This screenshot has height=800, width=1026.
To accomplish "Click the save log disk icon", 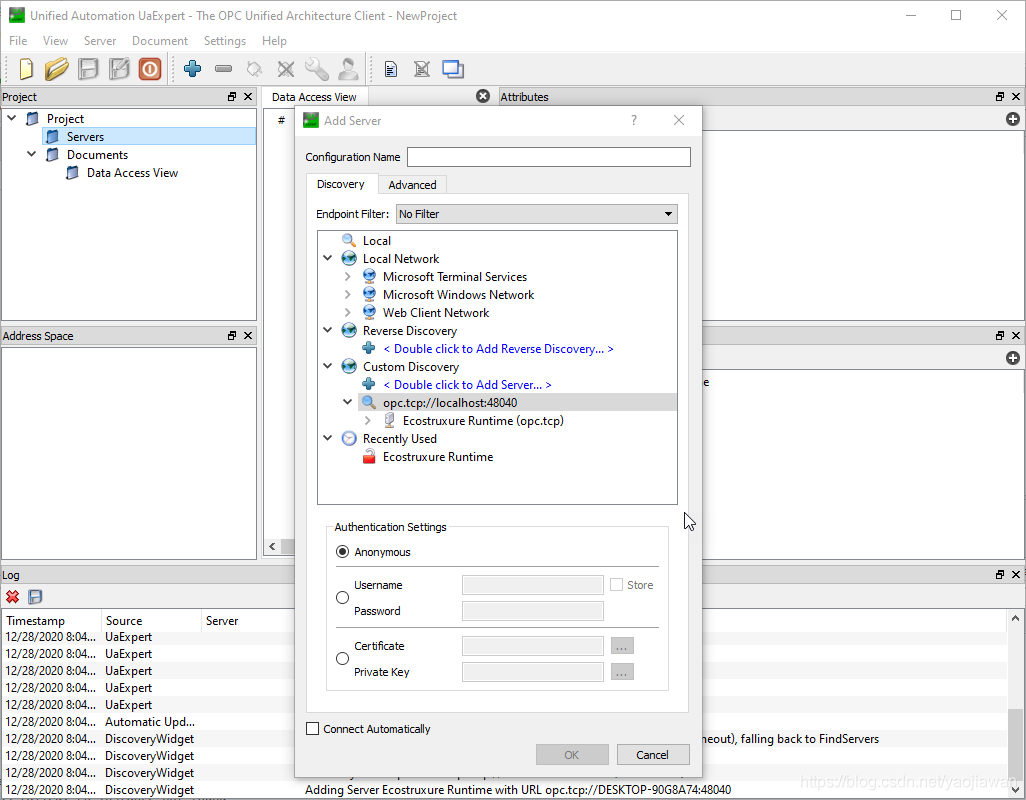I will click(x=35, y=597).
